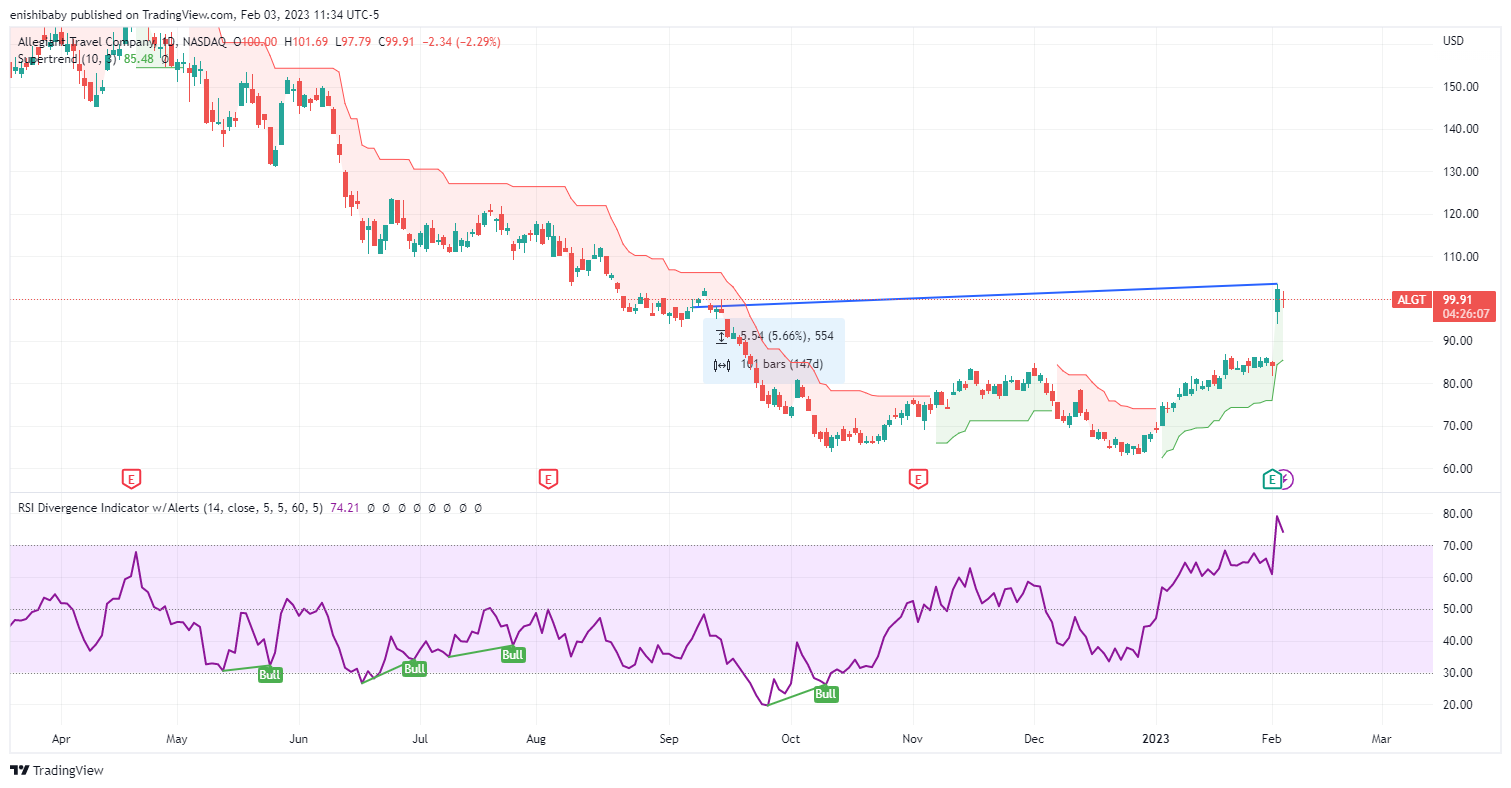
Task: Click the USD currency label
Action: pyautogui.click(x=1453, y=41)
